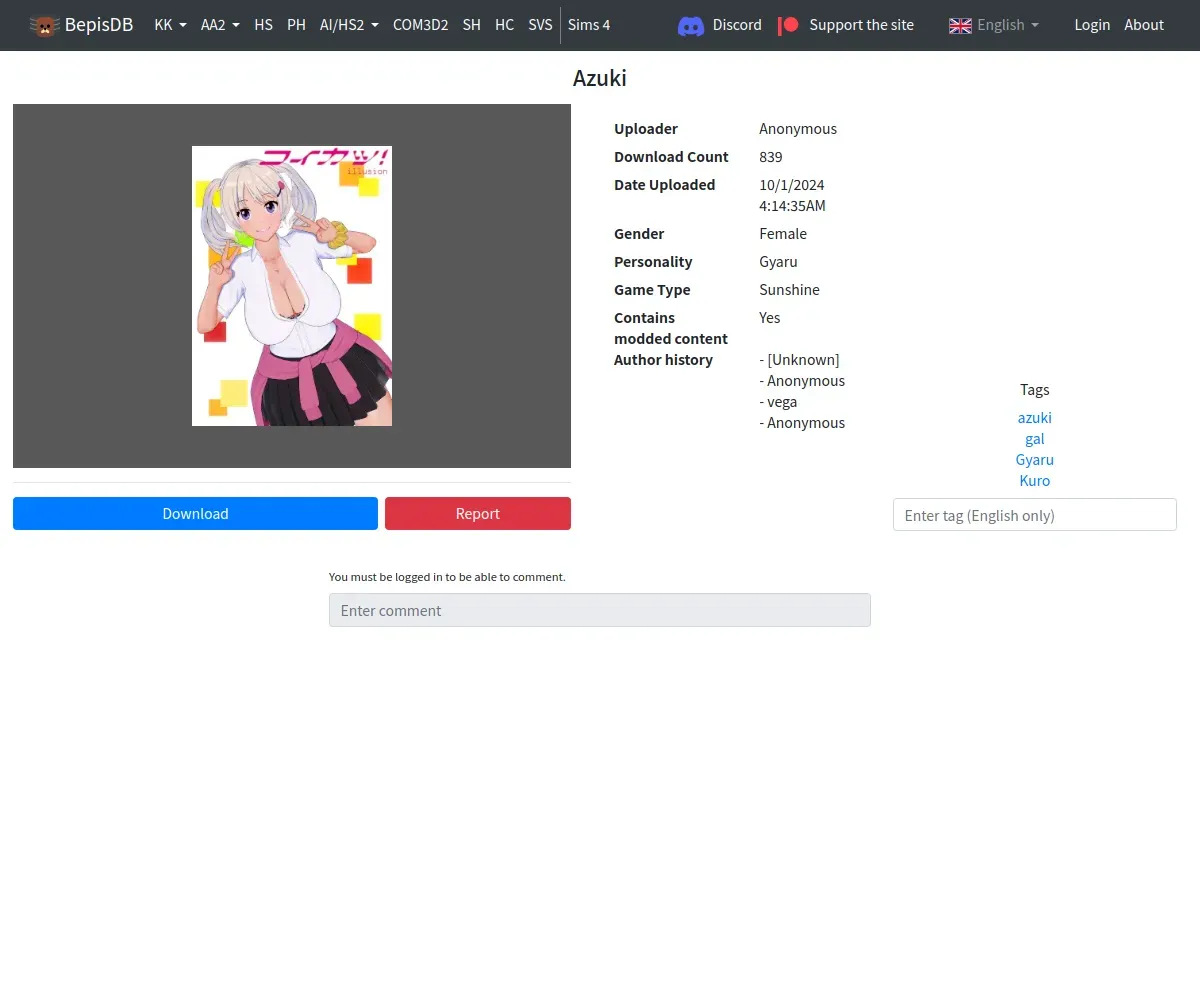Click the red Report button
The width and height of the screenshot is (1200, 1000).
(x=478, y=513)
